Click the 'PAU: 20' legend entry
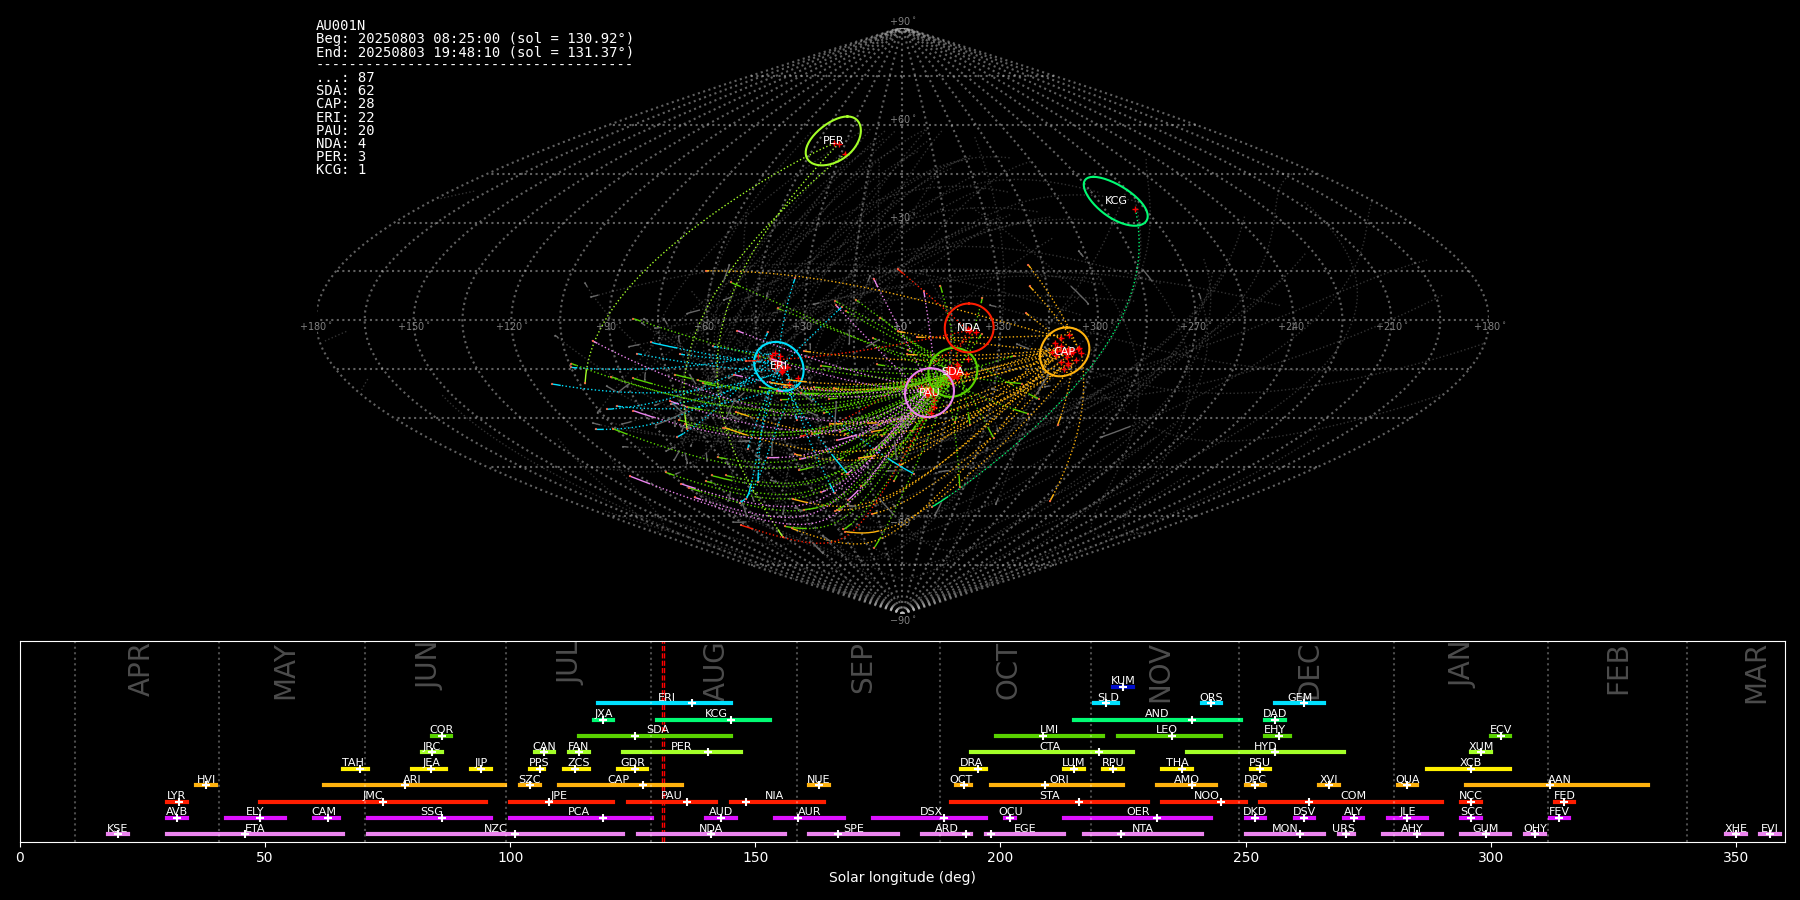The image size is (1800, 900). point(345,130)
